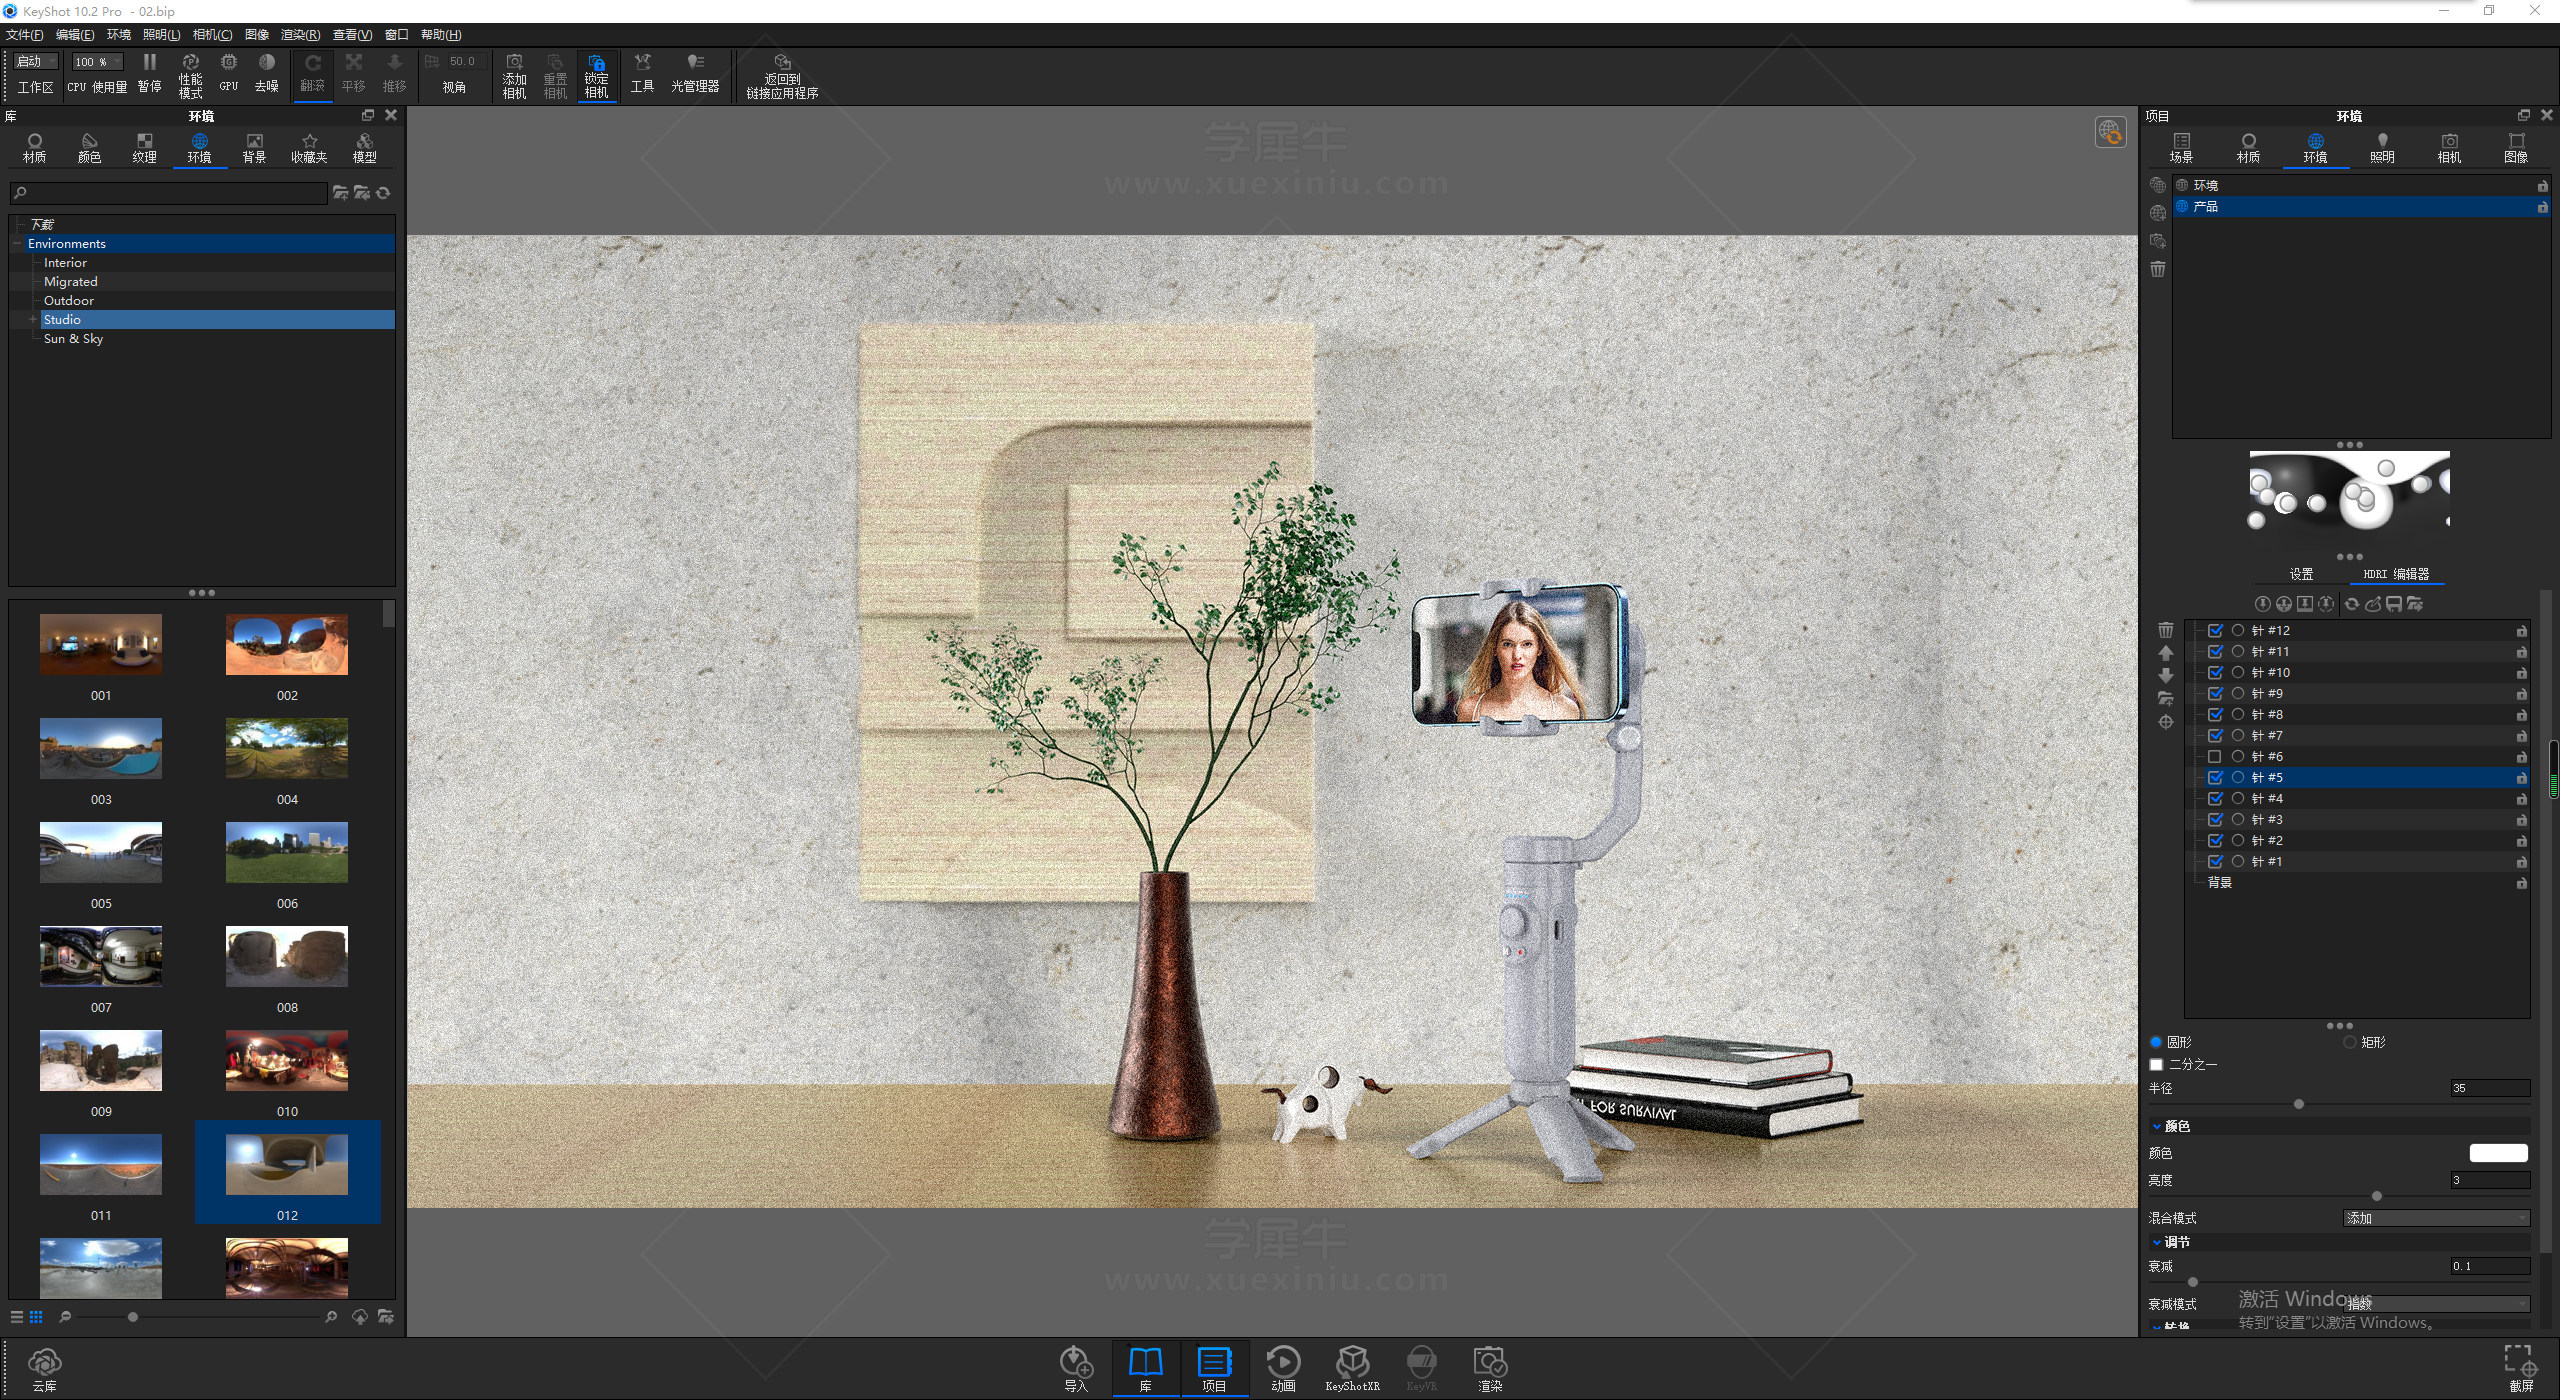2560x1400 pixels.
Task: Click 返回到链接应用程序 toolbar button
Action: [782, 76]
